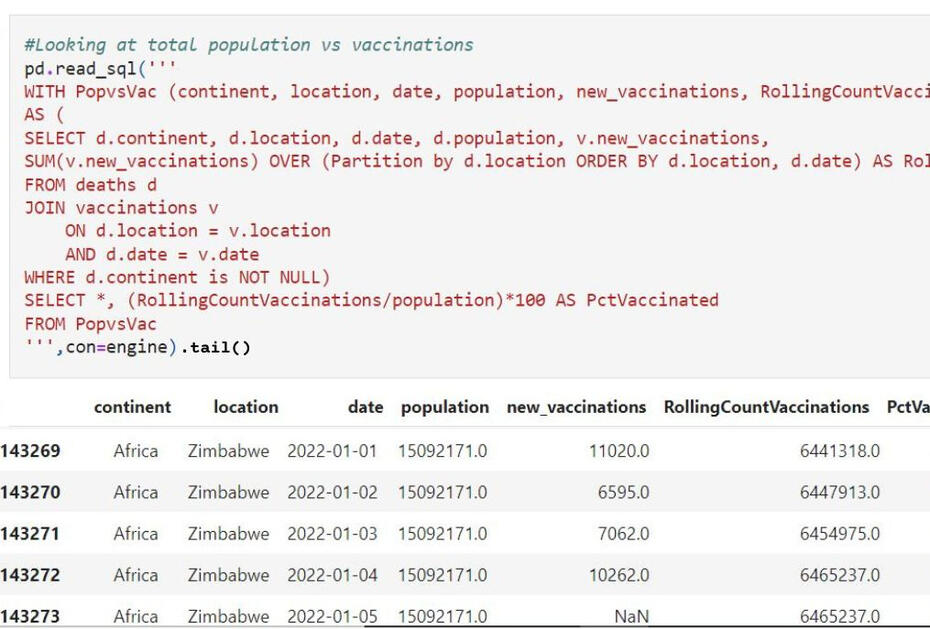
Task: Select row index 143269
Action: tap(30, 451)
